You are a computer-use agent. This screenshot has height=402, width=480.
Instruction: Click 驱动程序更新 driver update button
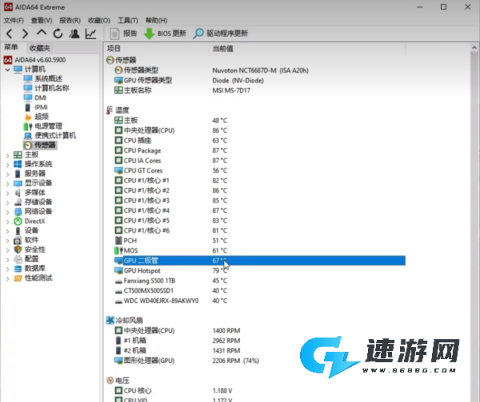click(221, 33)
